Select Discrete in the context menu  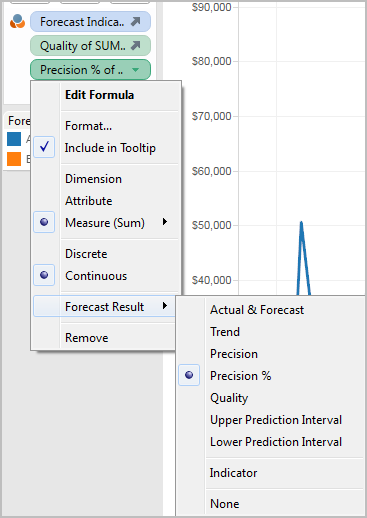(86, 254)
